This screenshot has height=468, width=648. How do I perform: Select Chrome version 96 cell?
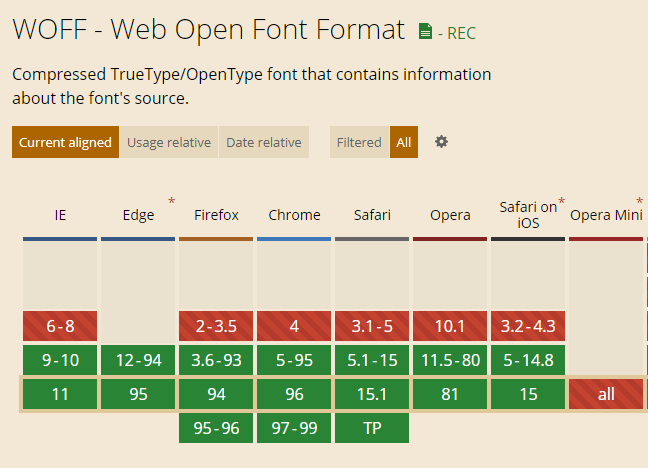[x=294, y=394]
